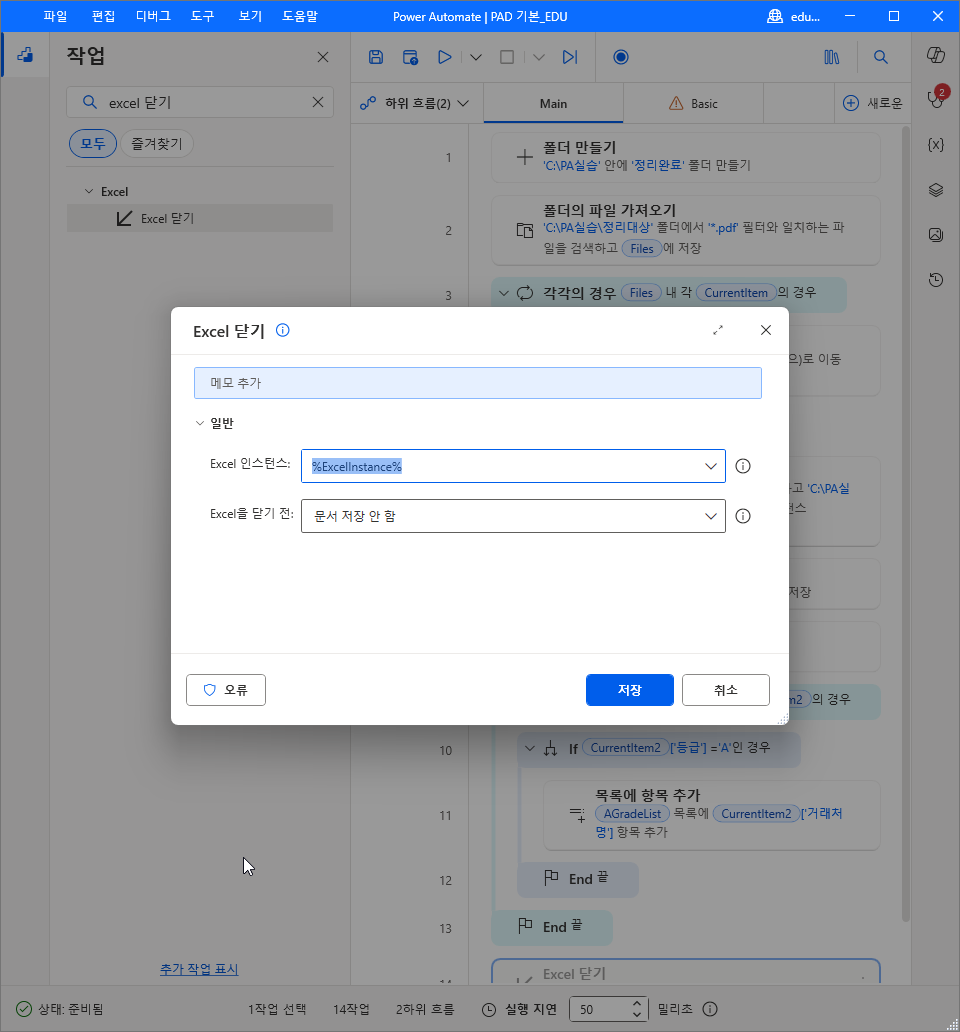Viewport: 960px width, 1032px height.
Task: Click info icon for Excel 인스턴스 field
Action: (743, 467)
